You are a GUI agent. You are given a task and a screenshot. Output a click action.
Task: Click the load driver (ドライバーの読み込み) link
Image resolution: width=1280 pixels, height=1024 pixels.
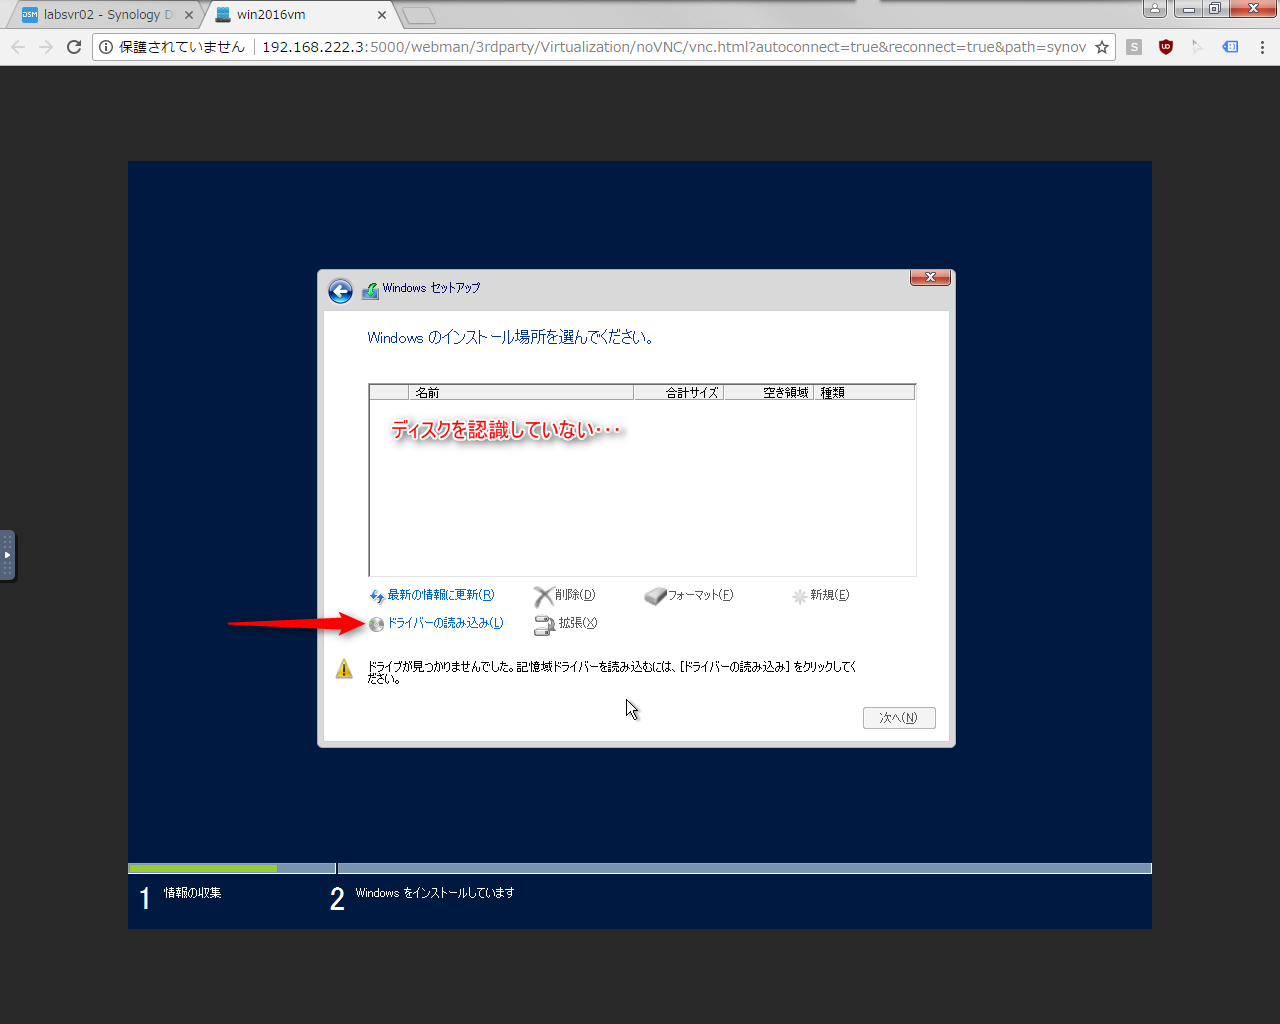click(445, 623)
